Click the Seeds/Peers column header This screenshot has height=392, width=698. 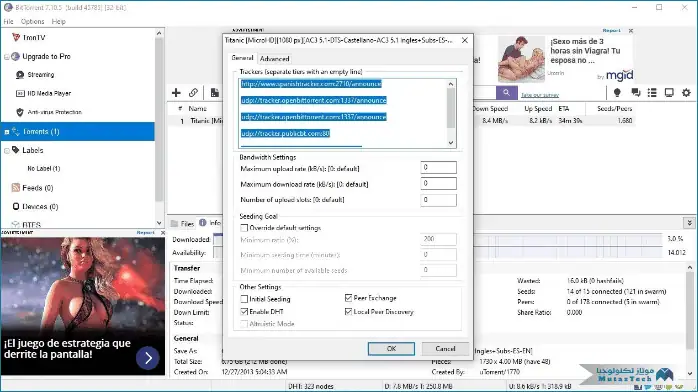[x=614, y=109]
